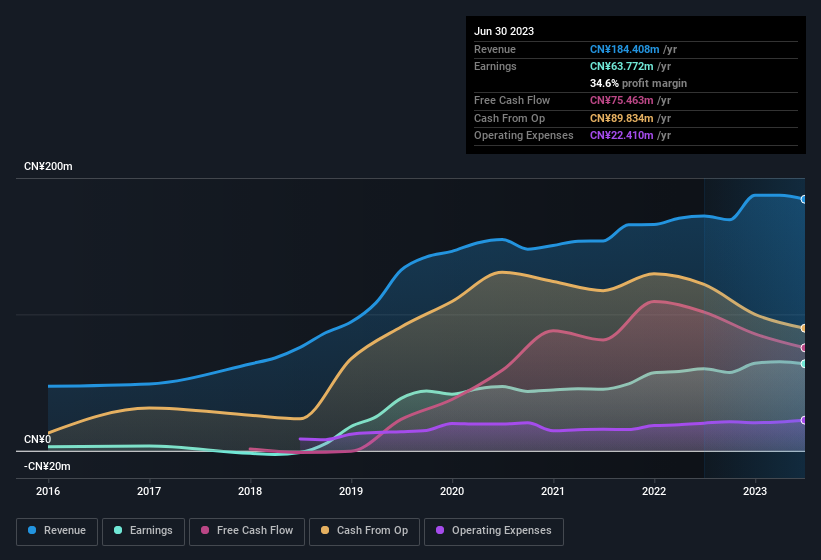821x560 pixels.
Task: Click the 2018 x-axis label
Action: [250, 491]
